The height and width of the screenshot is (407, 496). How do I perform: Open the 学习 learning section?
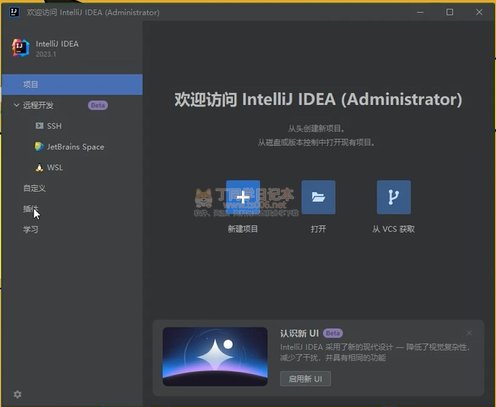coord(31,229)
